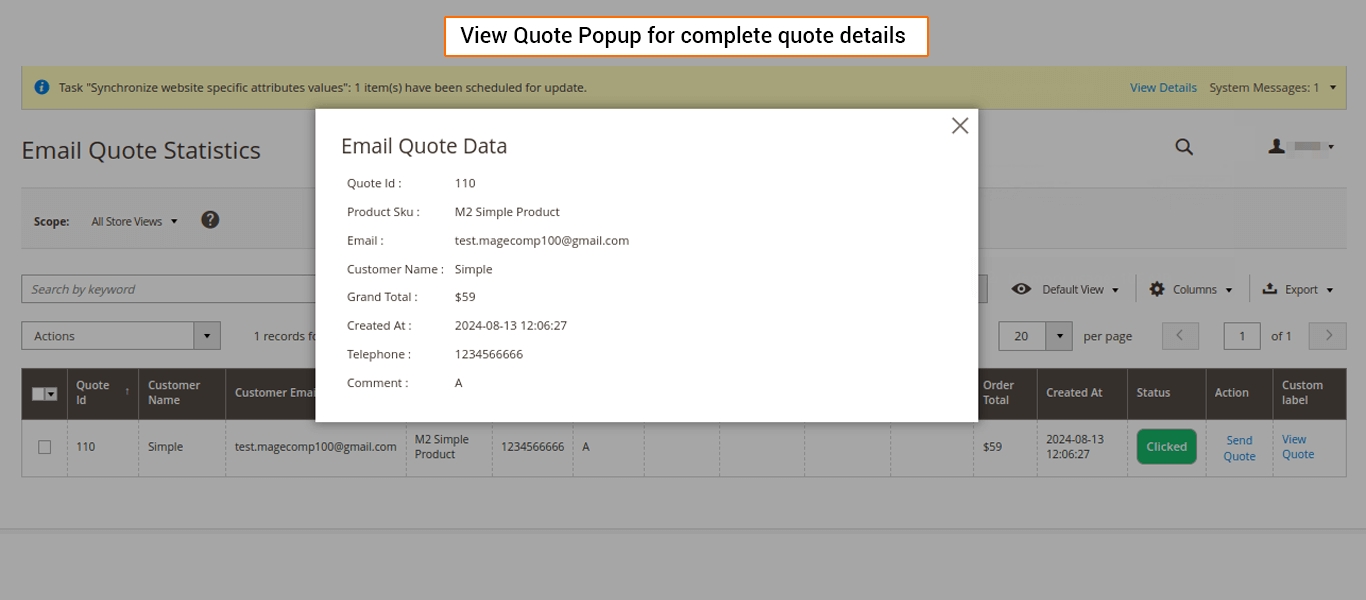Expand the Actions dropdown
Image resolution: width=1366 pixels, height=600 pixels.
click(x=207, y=336)
